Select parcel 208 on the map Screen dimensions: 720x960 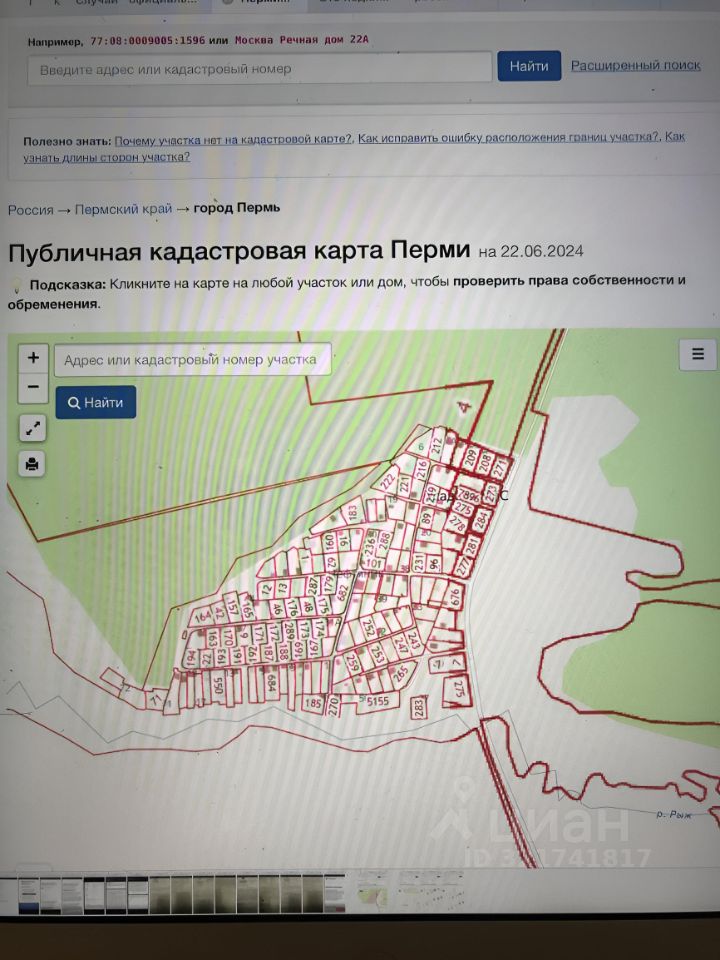486,462
